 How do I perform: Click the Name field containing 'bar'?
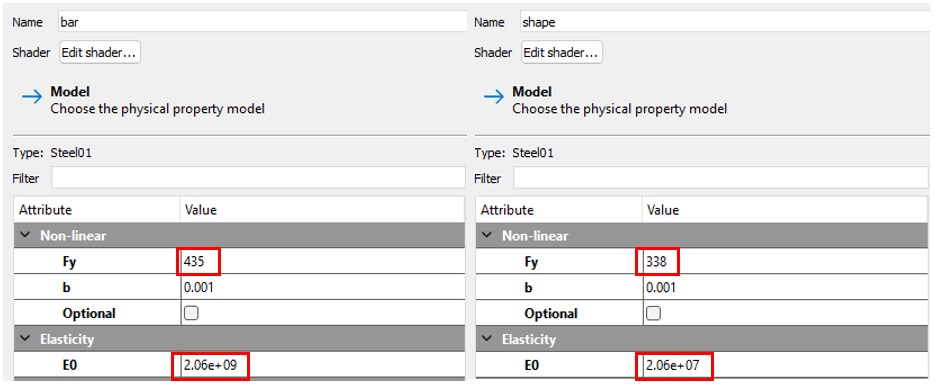point(262,22)
